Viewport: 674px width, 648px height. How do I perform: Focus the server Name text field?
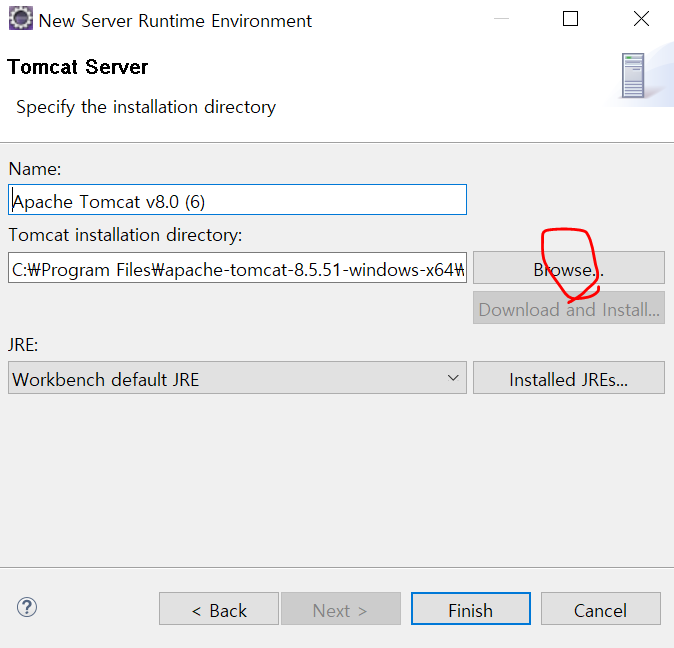click(x=237, y=199)
